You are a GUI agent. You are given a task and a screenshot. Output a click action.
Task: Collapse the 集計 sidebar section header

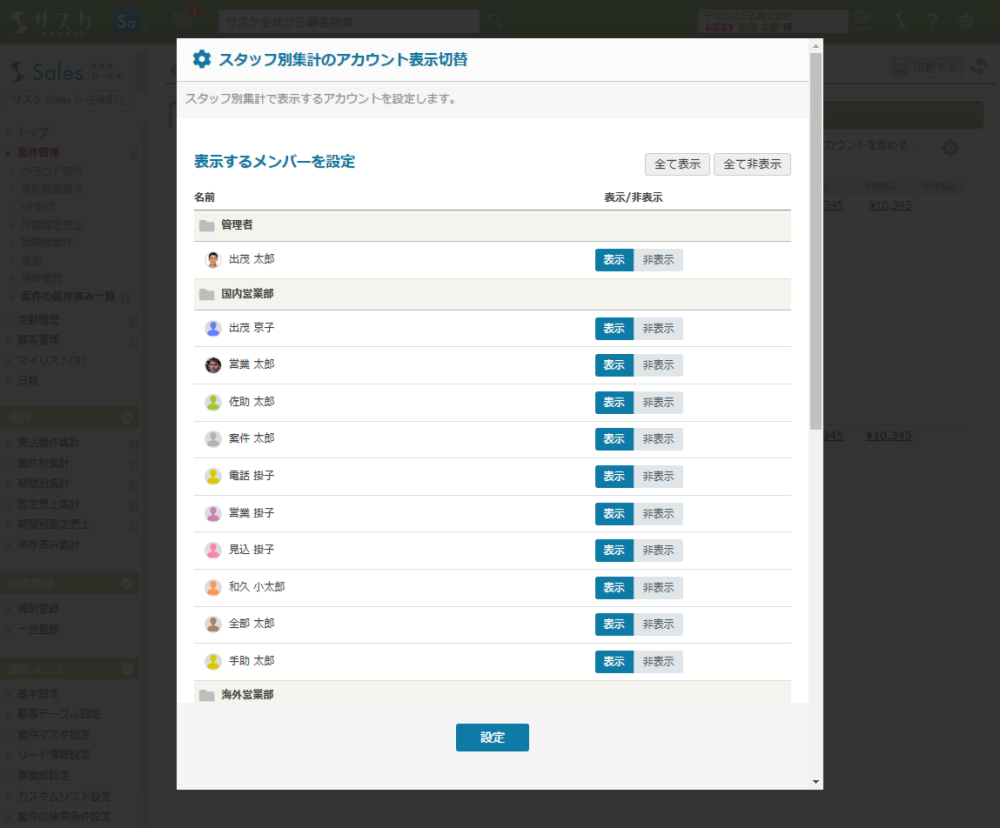click(127, 418)
